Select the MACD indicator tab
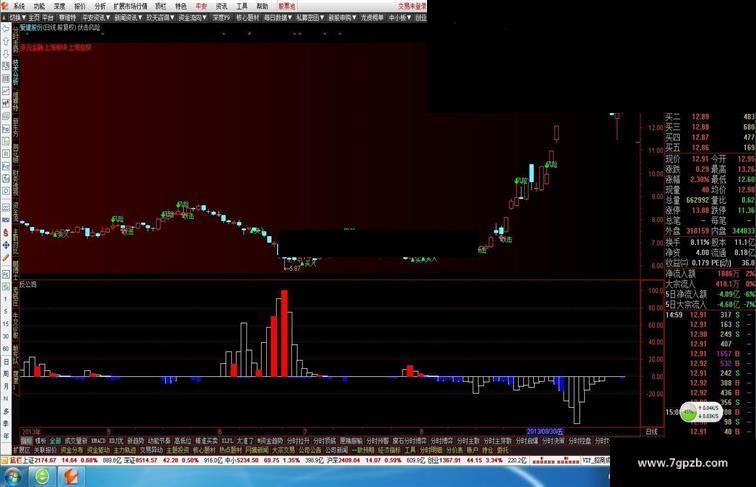The image size is (756, 487). point(98,441)
